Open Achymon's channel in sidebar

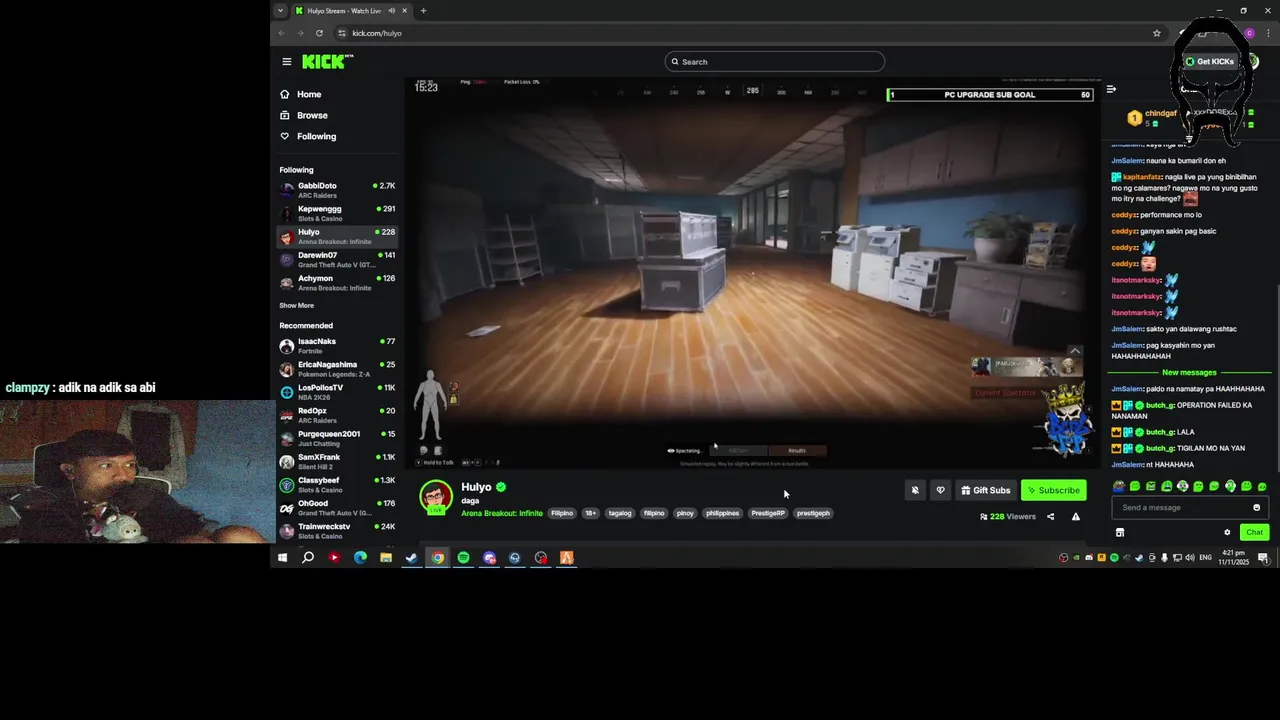click(337, 283)
